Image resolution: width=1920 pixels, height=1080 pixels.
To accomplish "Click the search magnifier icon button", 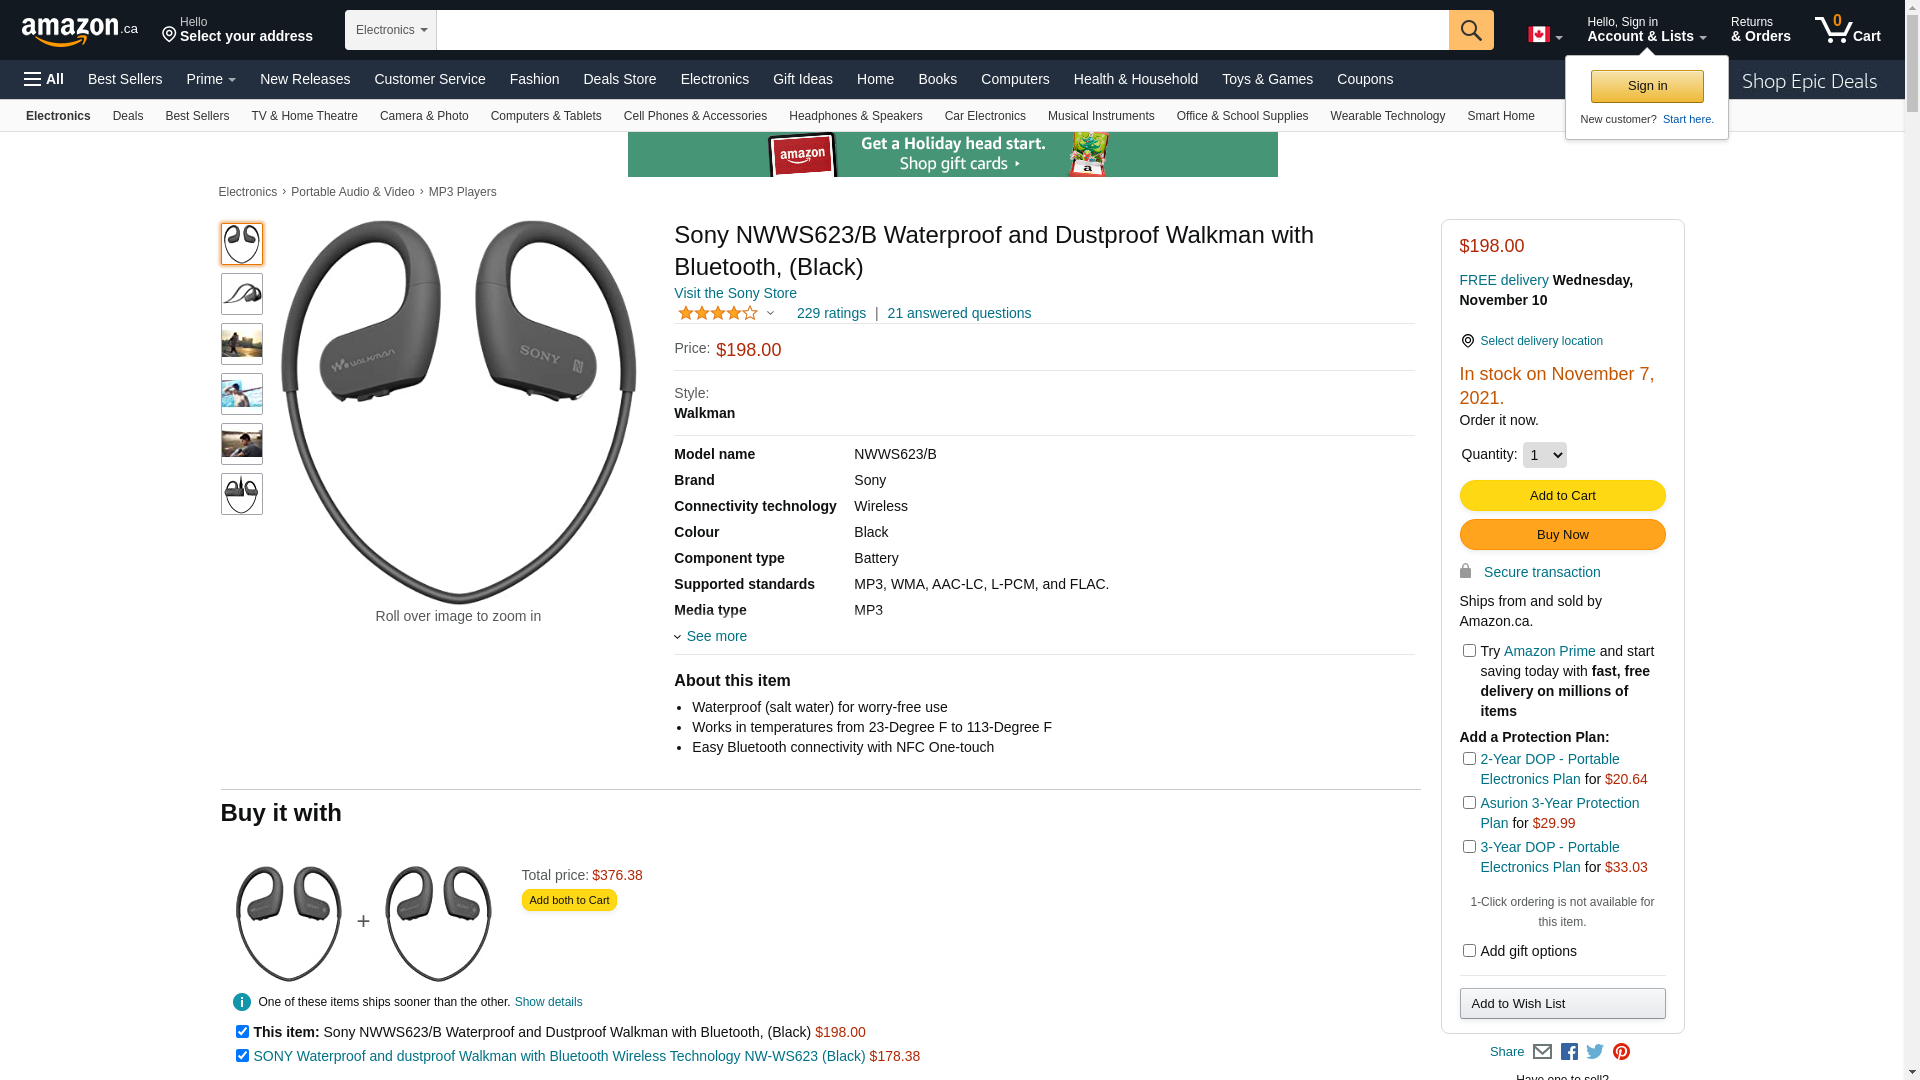I will 1470,30.
